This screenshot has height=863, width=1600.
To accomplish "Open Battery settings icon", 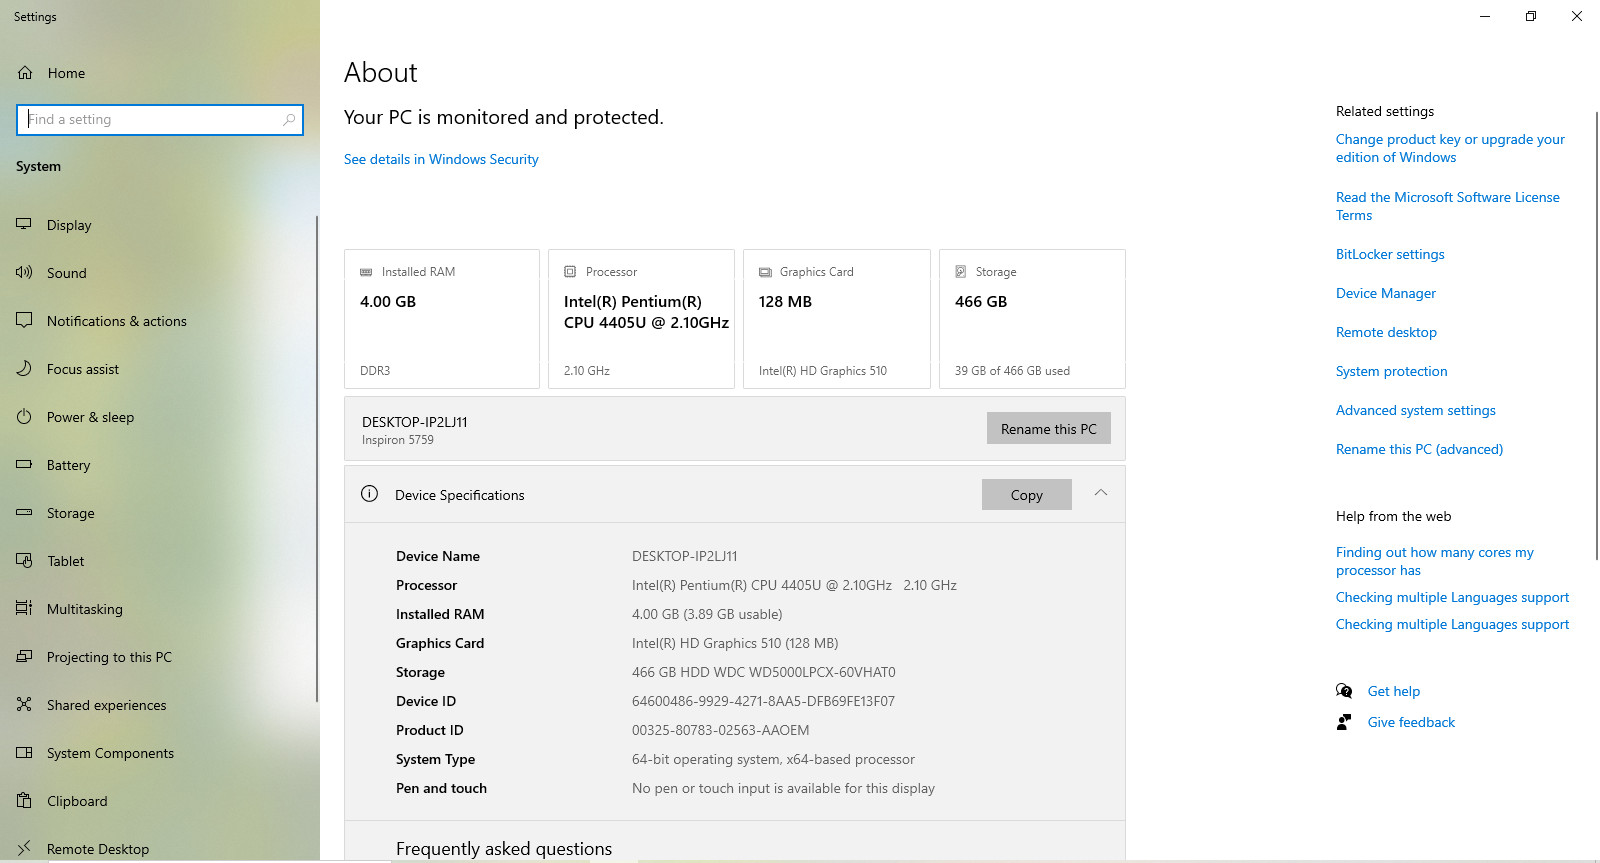I will [x=24, y=464].
